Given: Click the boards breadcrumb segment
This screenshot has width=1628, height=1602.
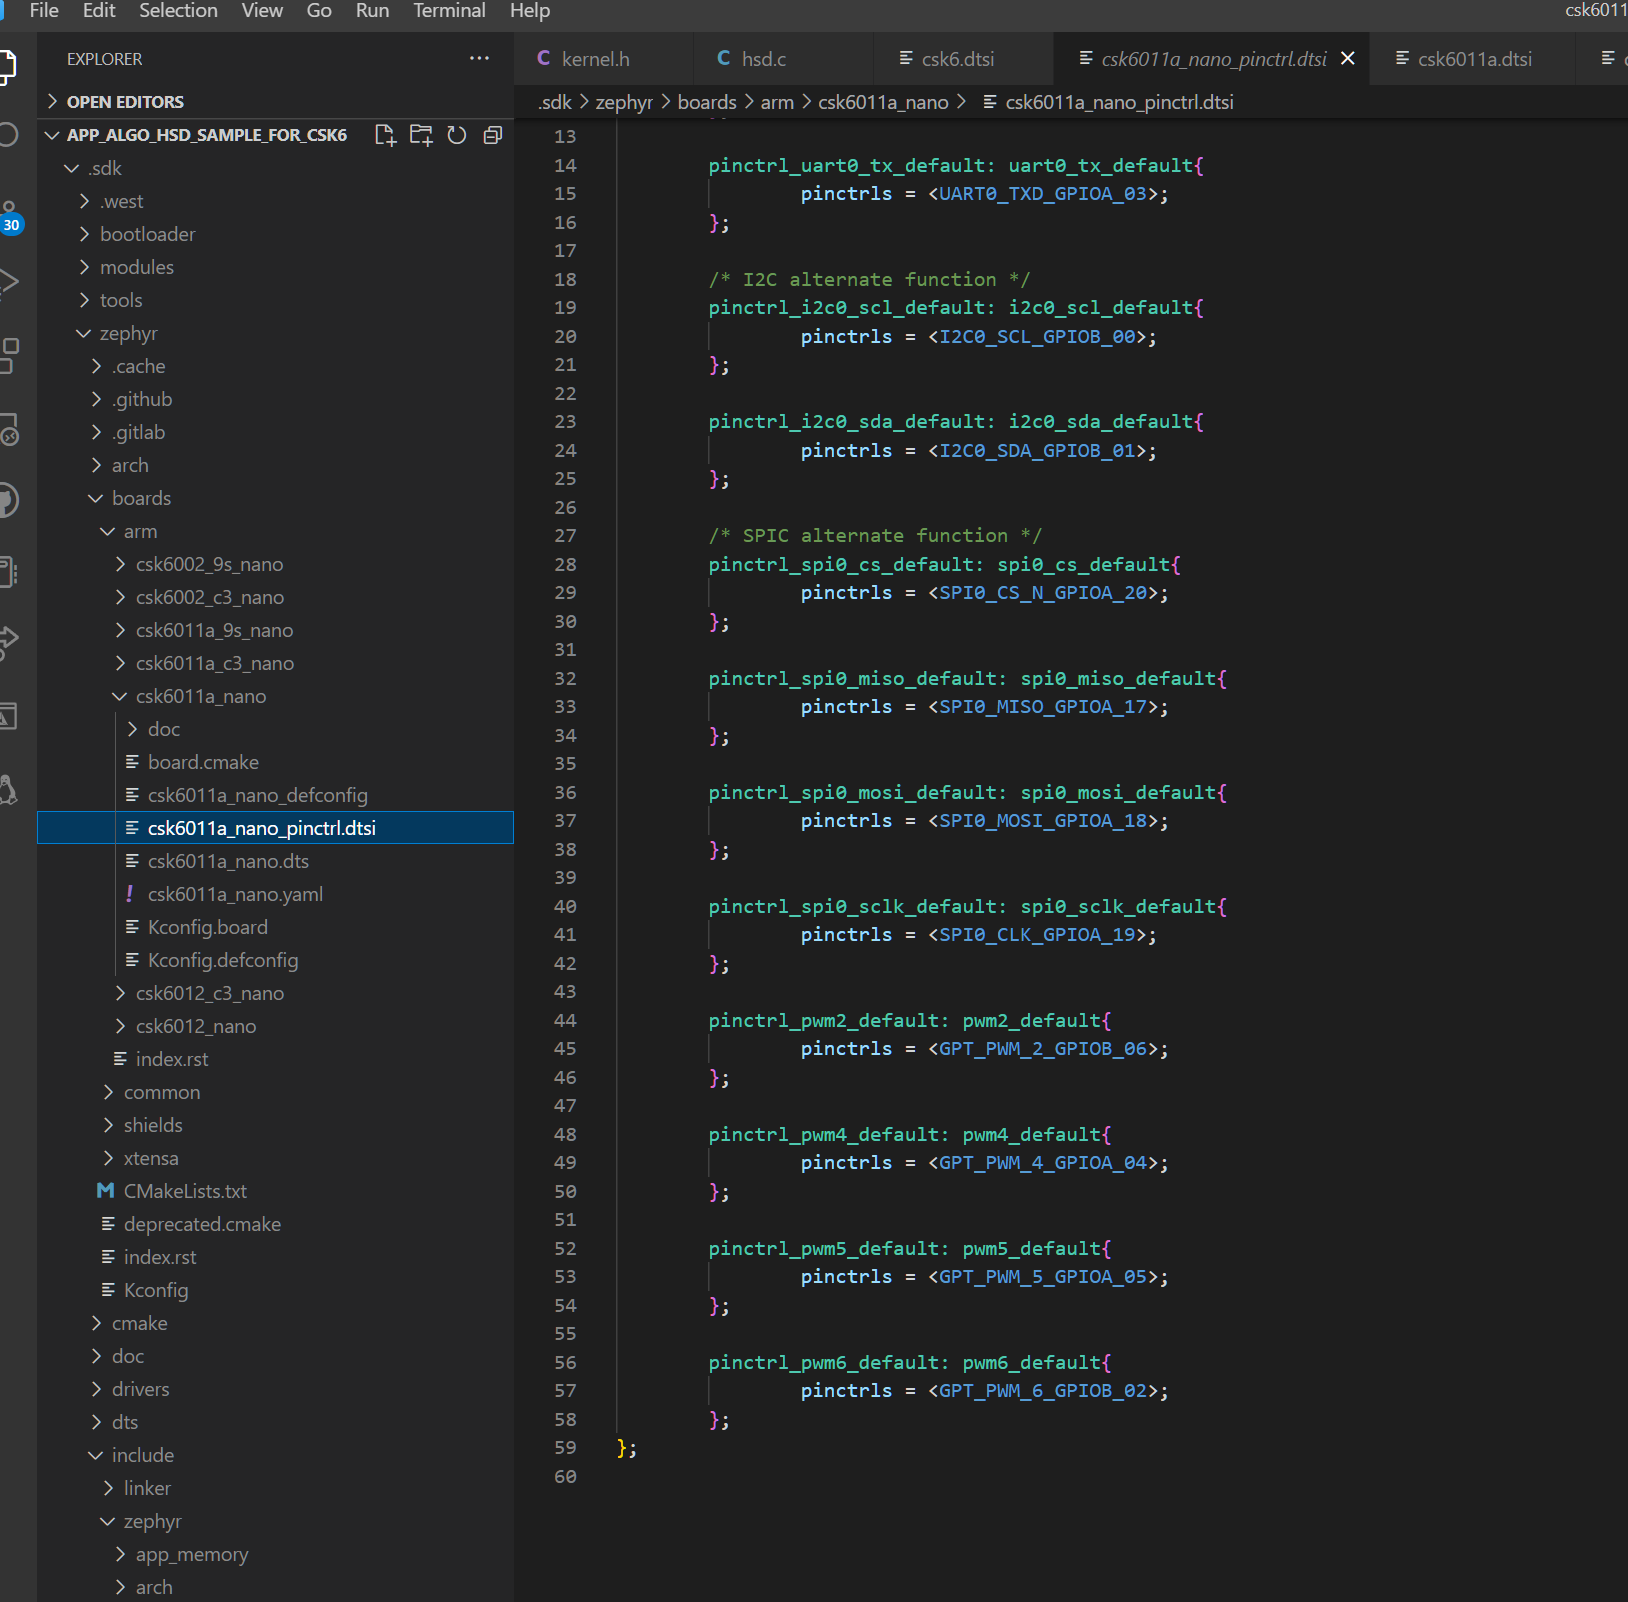Looking at the screenshot, I should pos(707,102).
